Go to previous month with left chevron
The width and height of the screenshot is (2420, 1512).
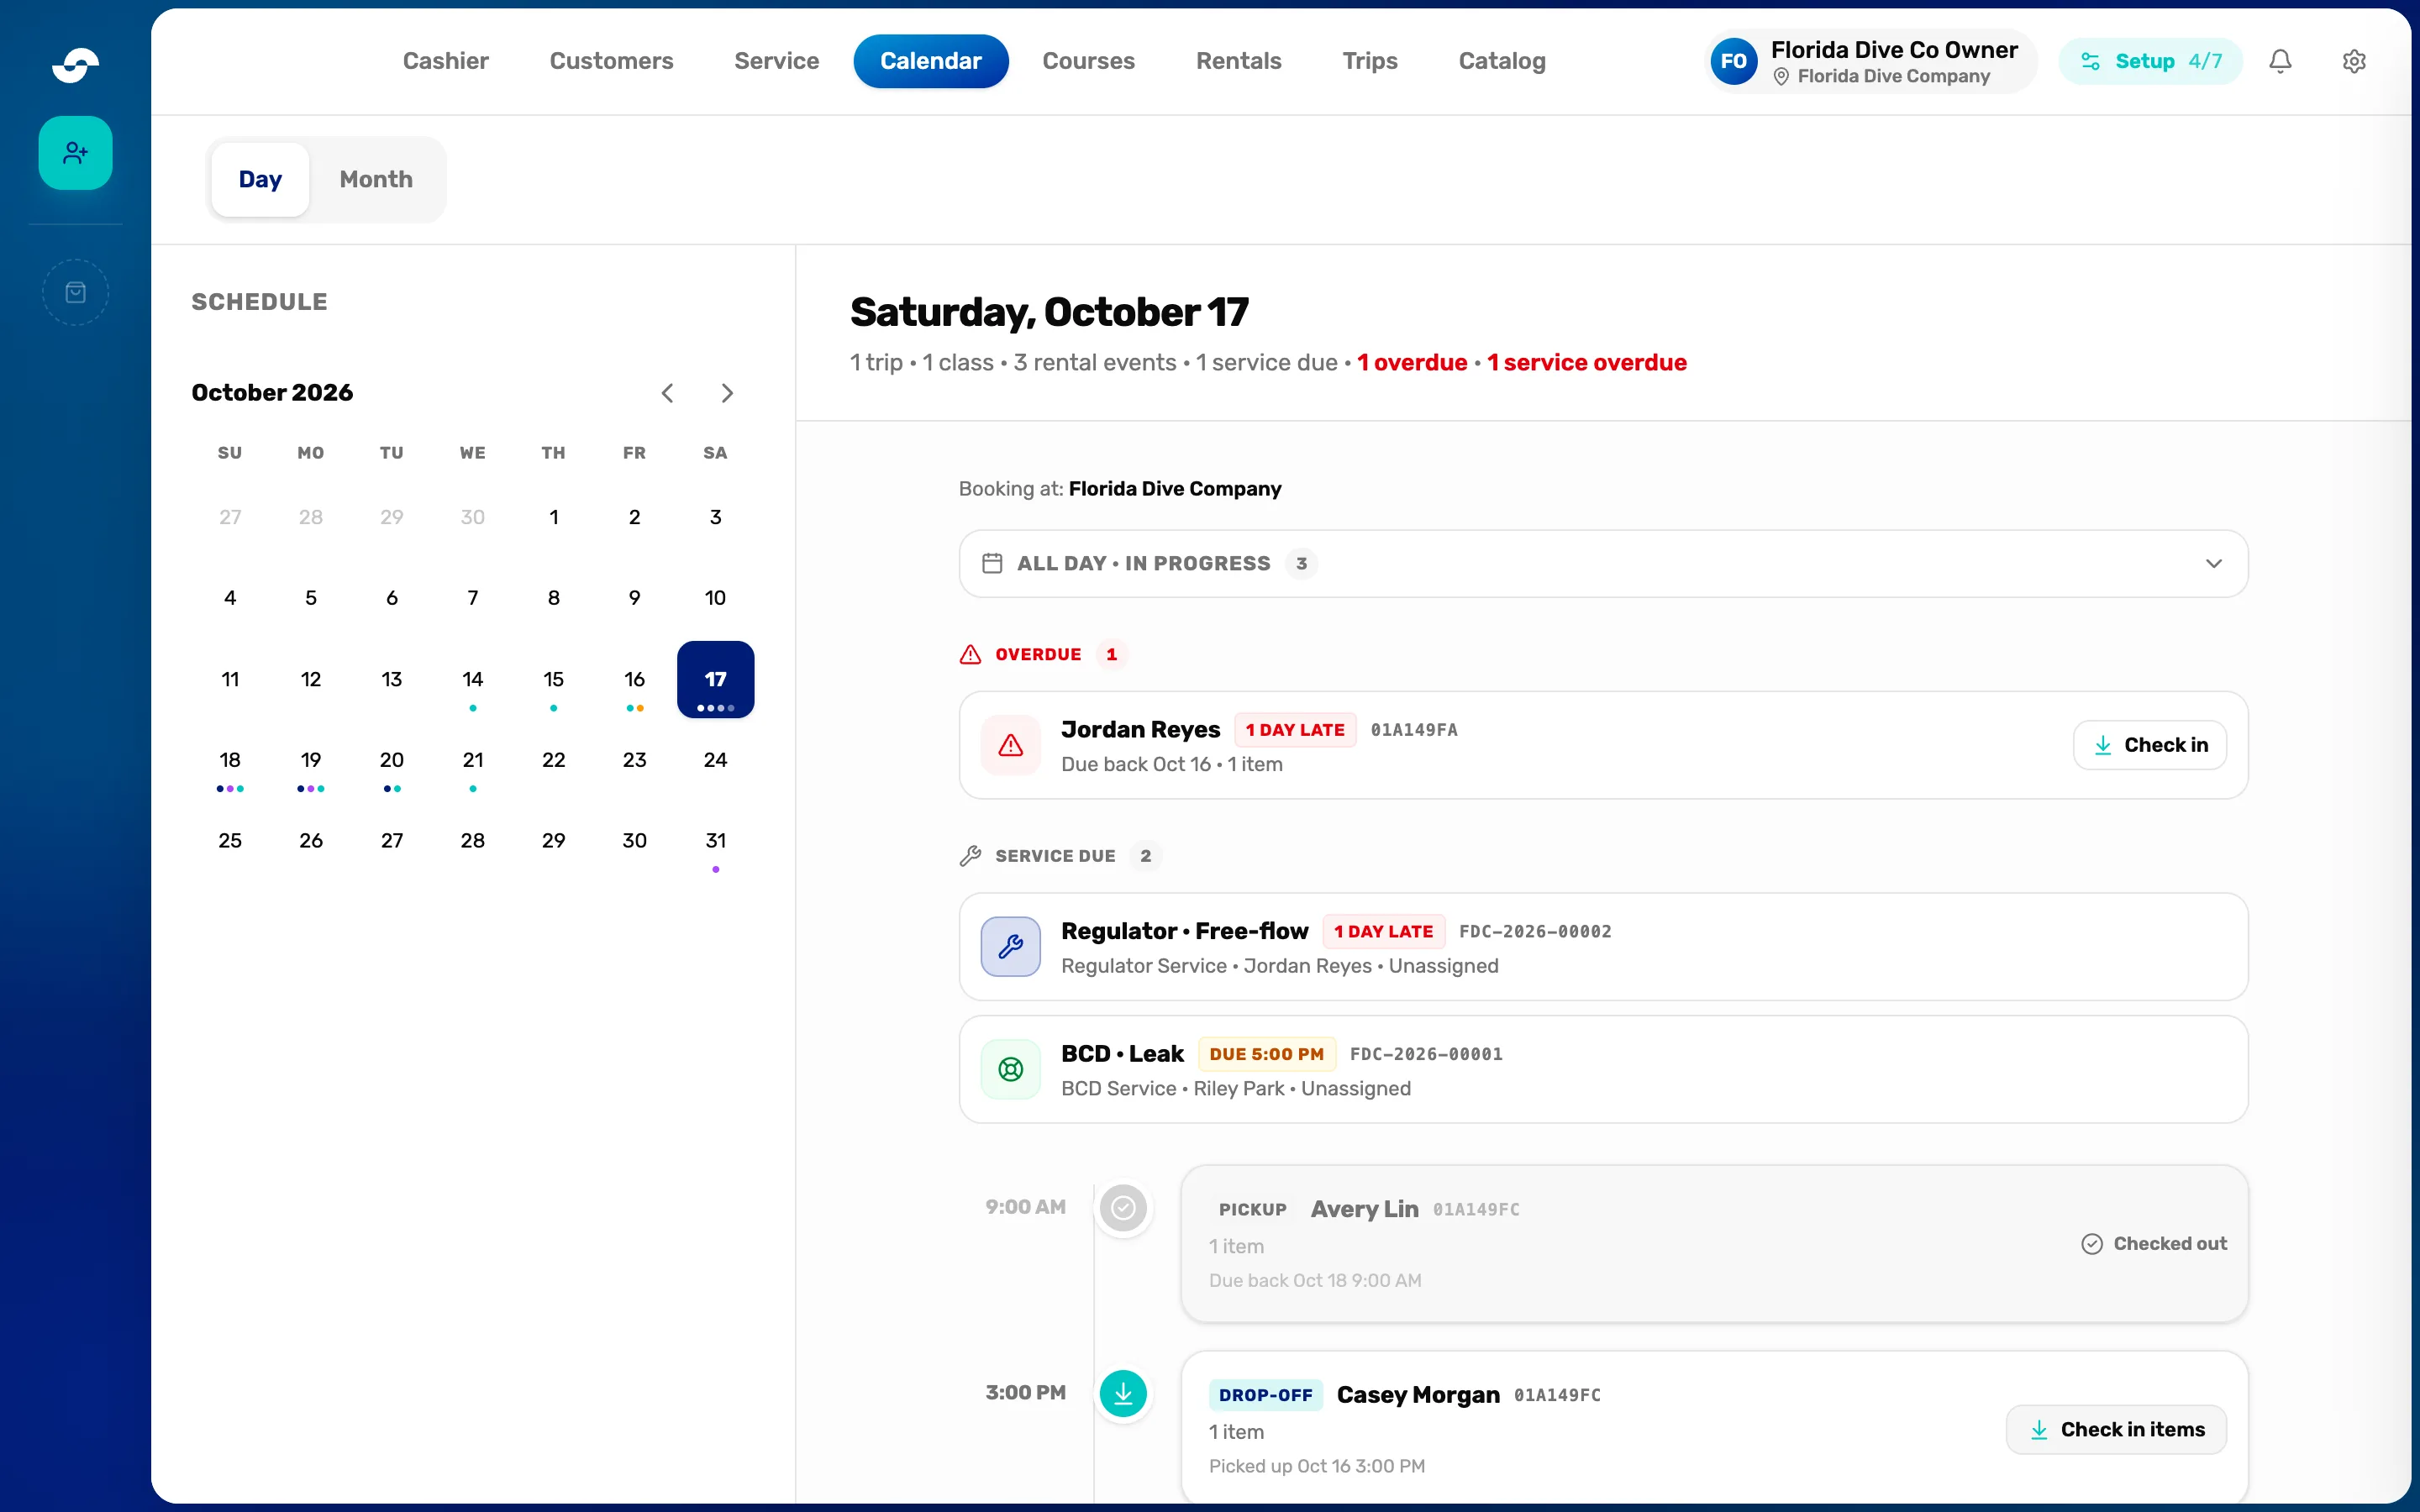click(667, 393)
